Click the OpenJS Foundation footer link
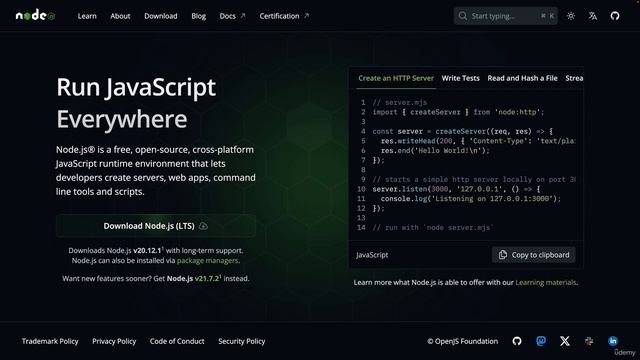 pos(462,341)
